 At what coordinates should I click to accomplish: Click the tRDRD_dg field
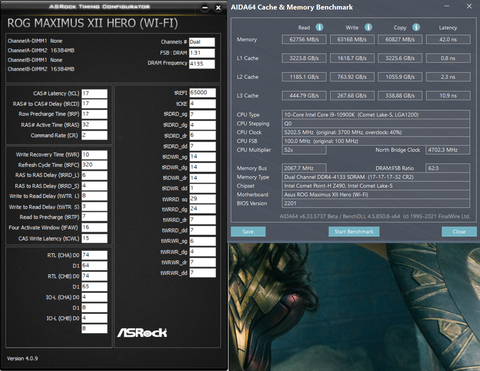click(202, 125)
